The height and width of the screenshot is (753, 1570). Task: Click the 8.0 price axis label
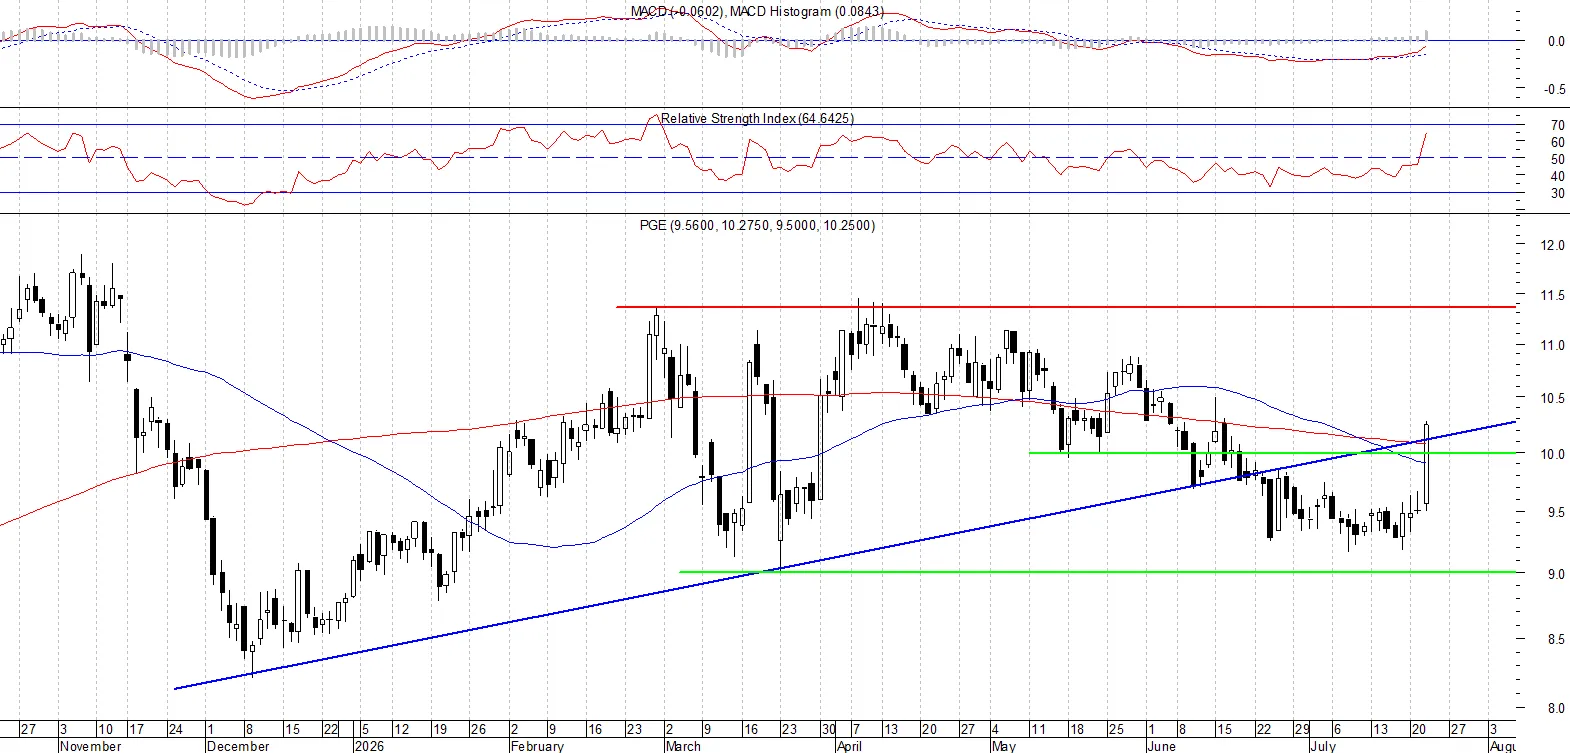1556,708
